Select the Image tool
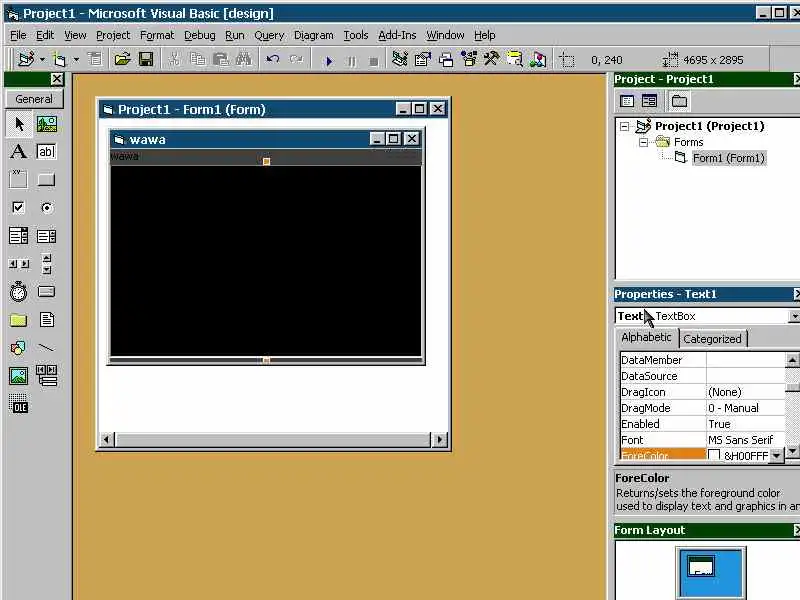800x600 pixels. coord(19,376)
